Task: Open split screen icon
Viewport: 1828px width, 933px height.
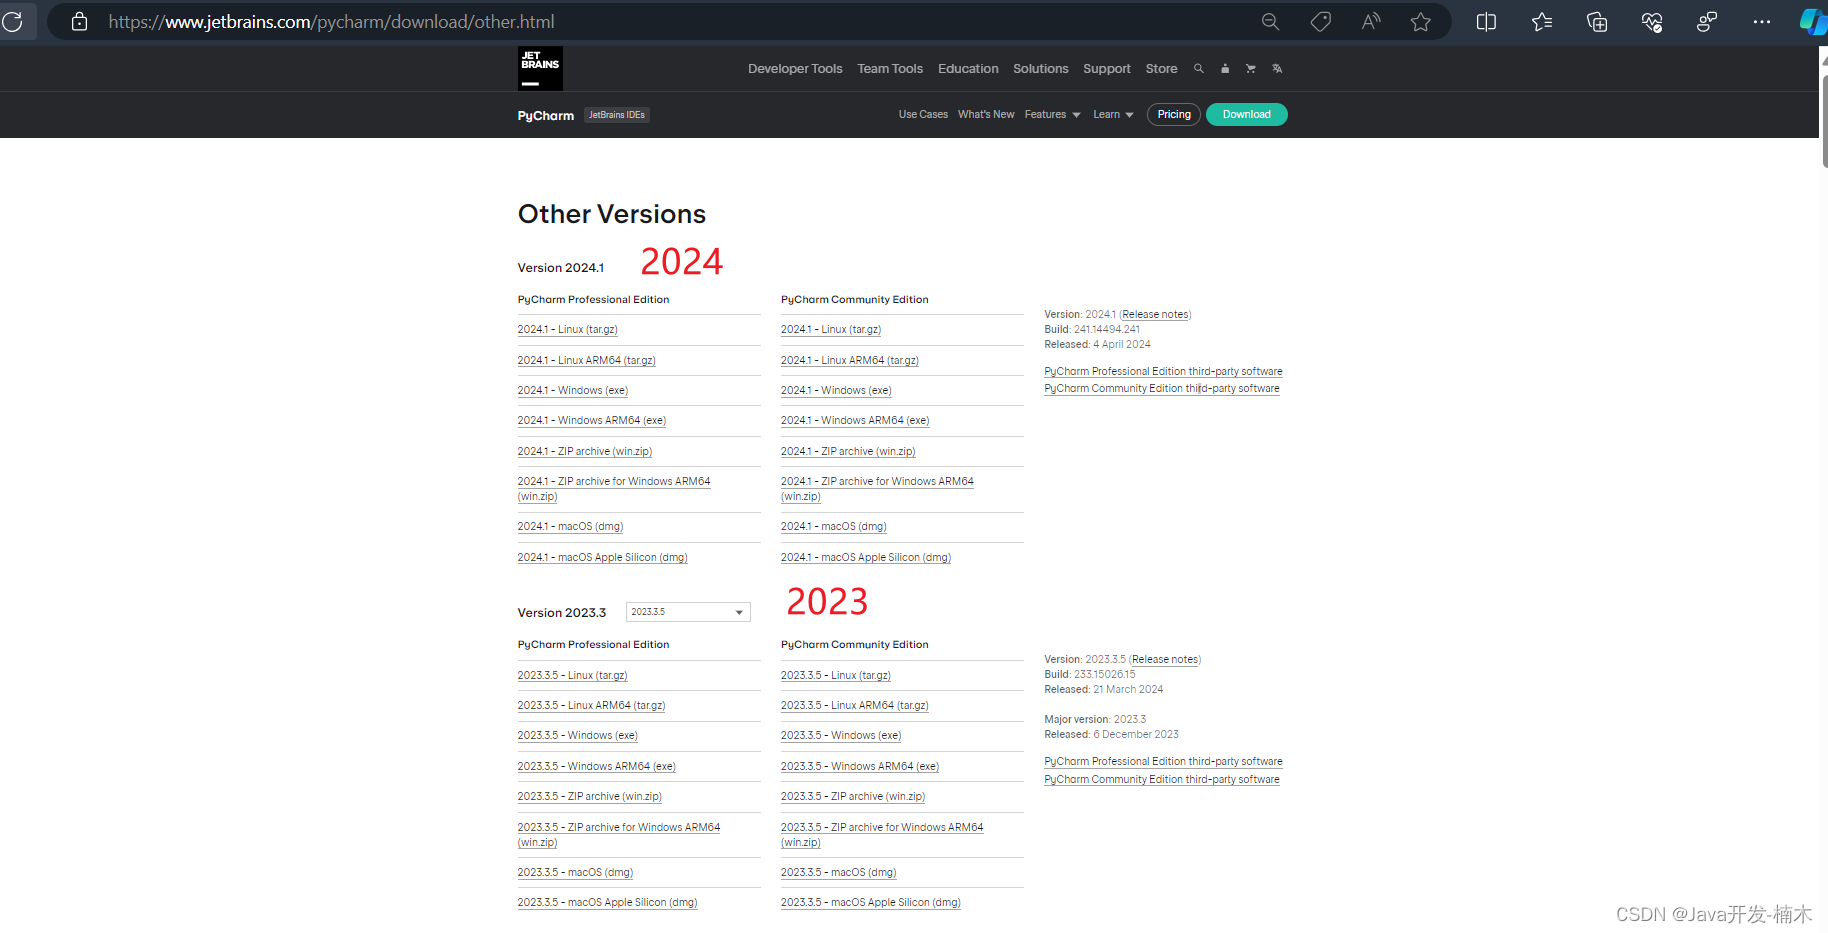Action: [1486, 21]
